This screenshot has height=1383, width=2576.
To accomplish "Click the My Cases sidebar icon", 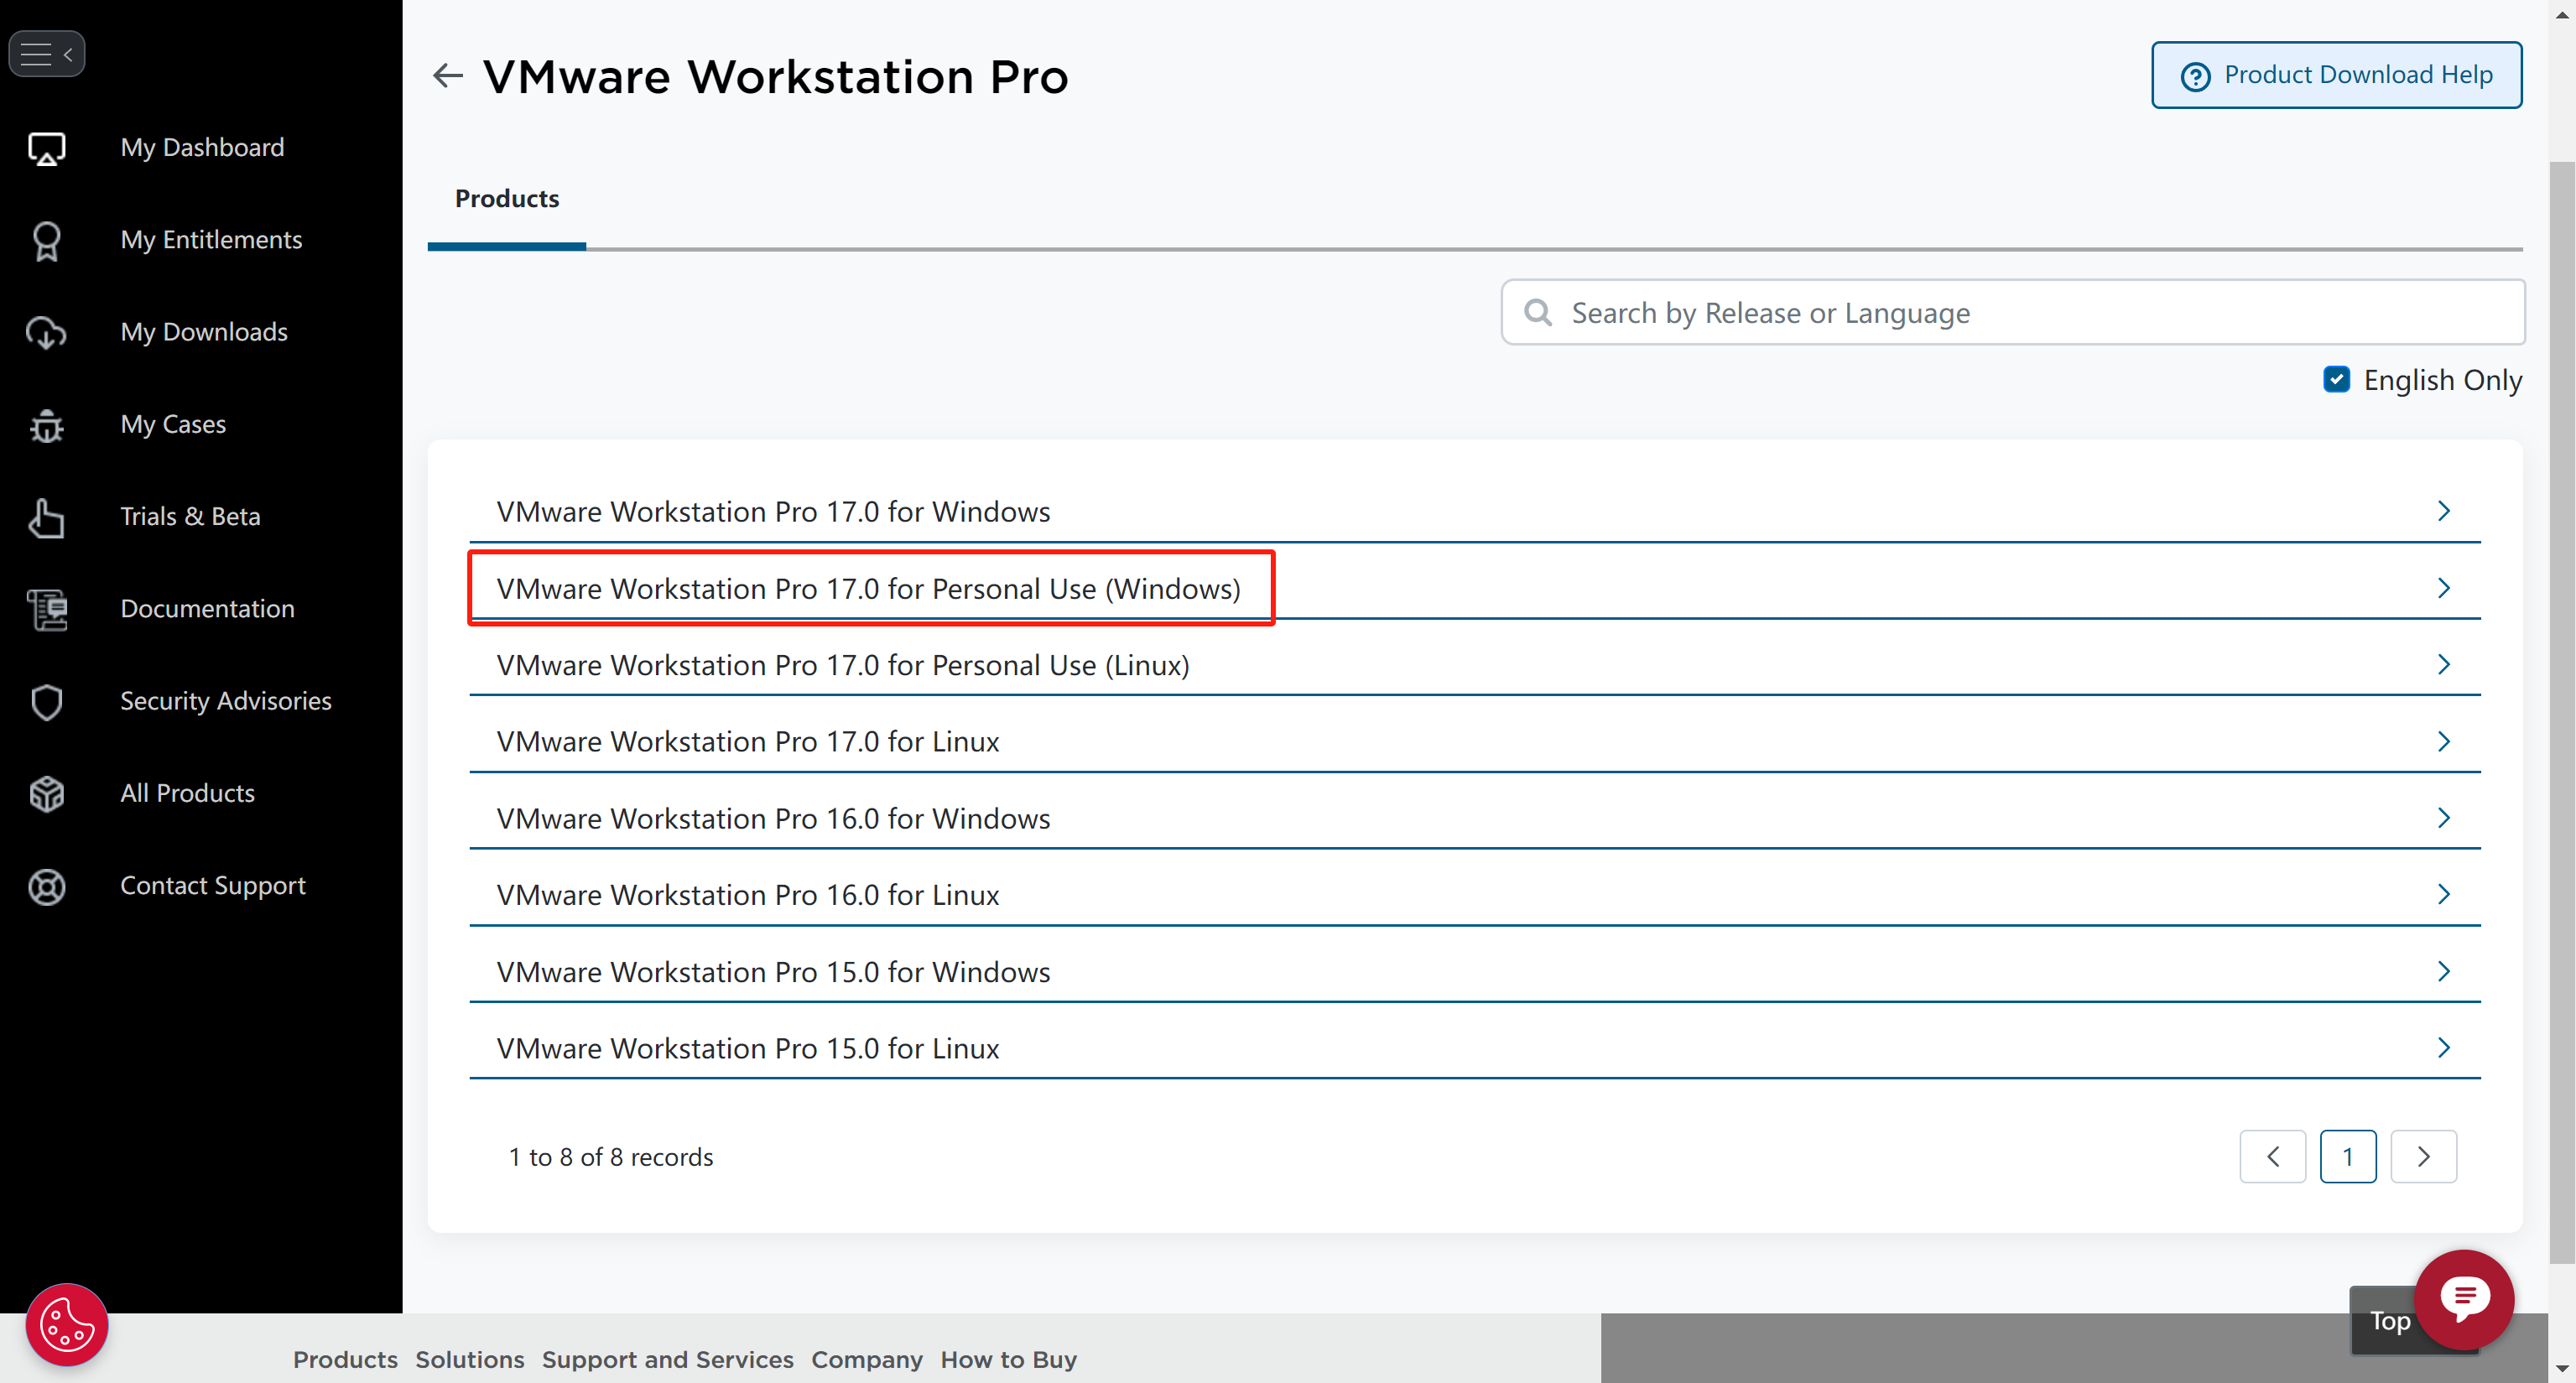I will click(x=48, y=424).
